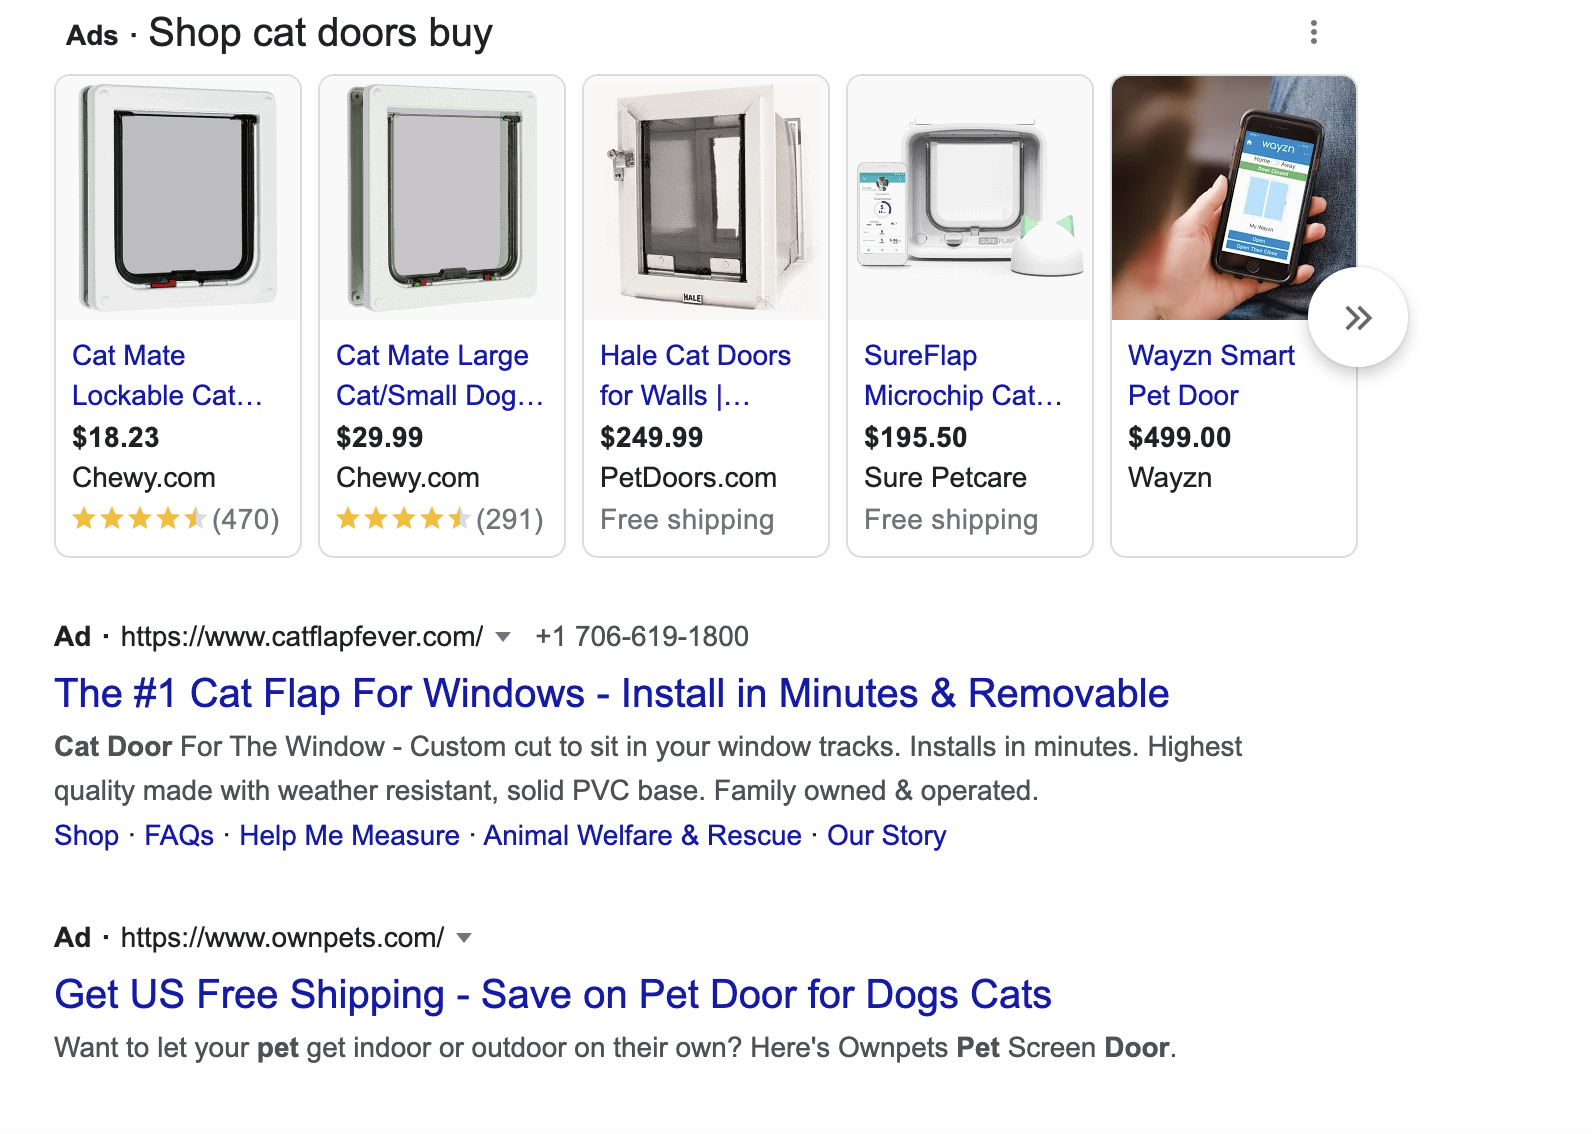
Task: Click the Hale Cat Doors product image
Action: (x=706, y=198)
